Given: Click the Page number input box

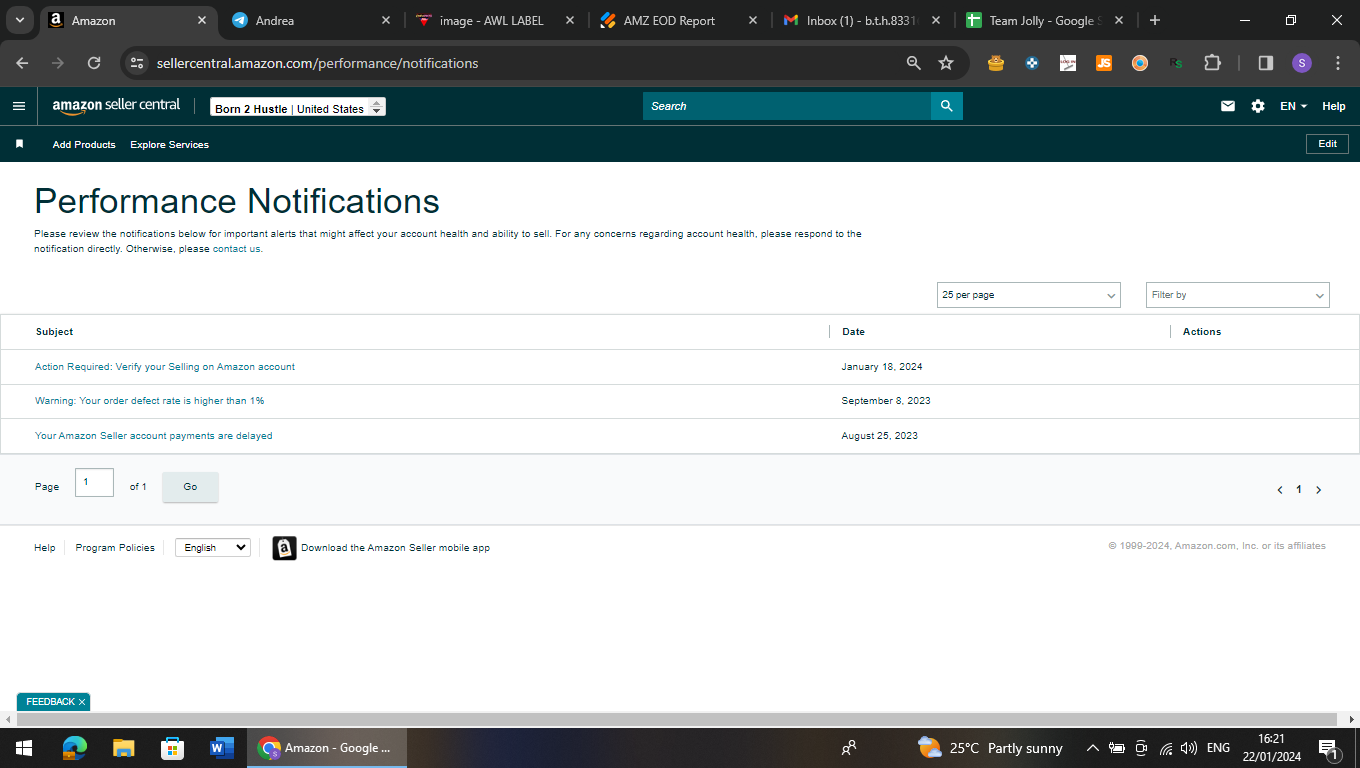Looking at the screenshot, I should coord(94,482).
